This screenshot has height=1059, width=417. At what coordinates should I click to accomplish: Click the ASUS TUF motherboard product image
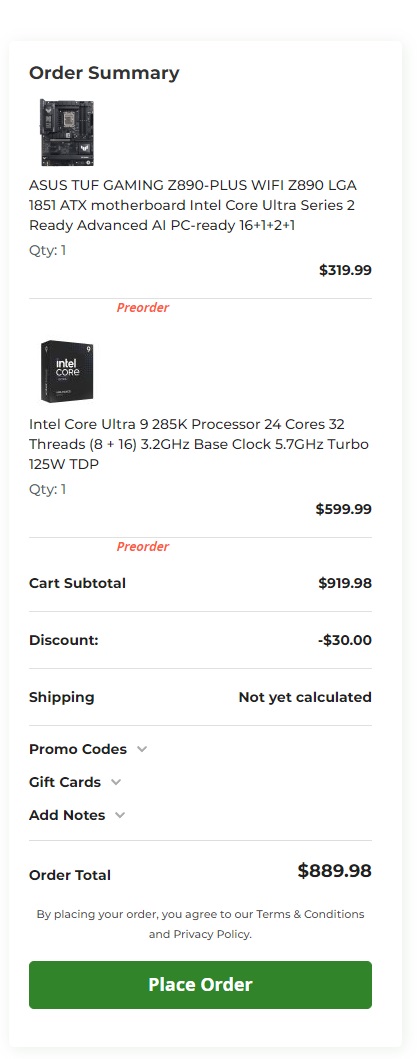click(x=66, y=132)
